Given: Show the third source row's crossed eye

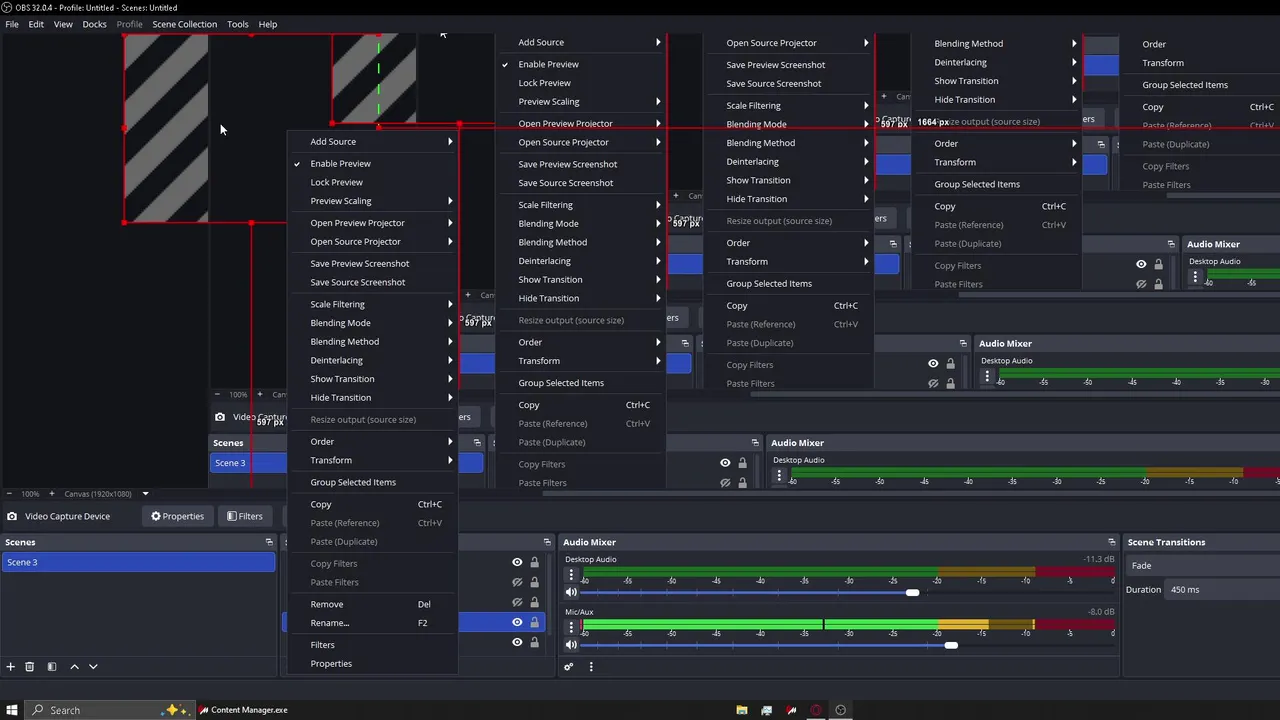Looking at the screenshot, I should tap(517, 602).
